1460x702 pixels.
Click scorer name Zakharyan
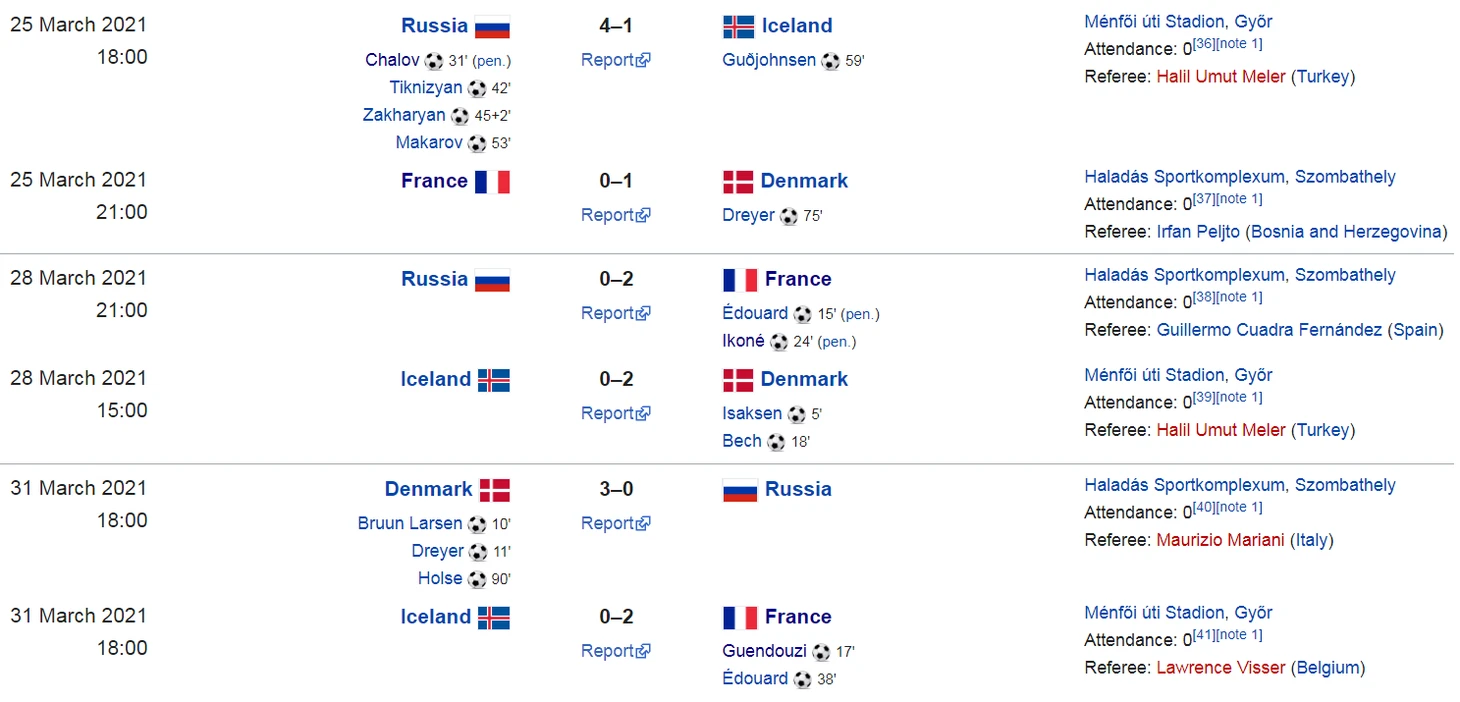(x=404, y=115)
